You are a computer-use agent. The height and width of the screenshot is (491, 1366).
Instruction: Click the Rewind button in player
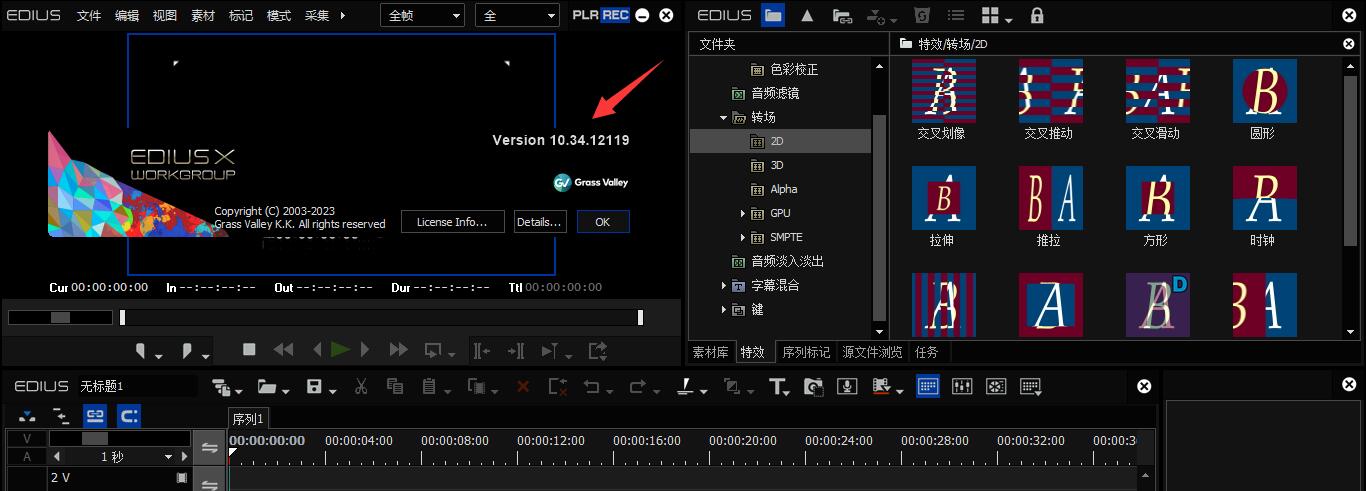coord(284,349)
